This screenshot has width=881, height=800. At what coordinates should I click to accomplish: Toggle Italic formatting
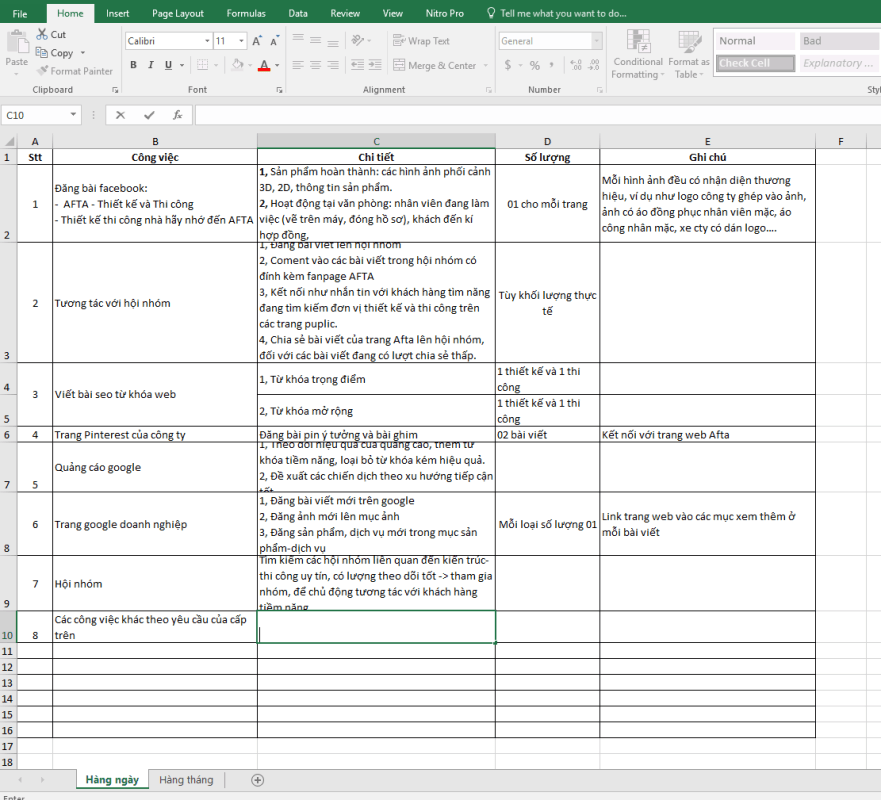[151, 65]
